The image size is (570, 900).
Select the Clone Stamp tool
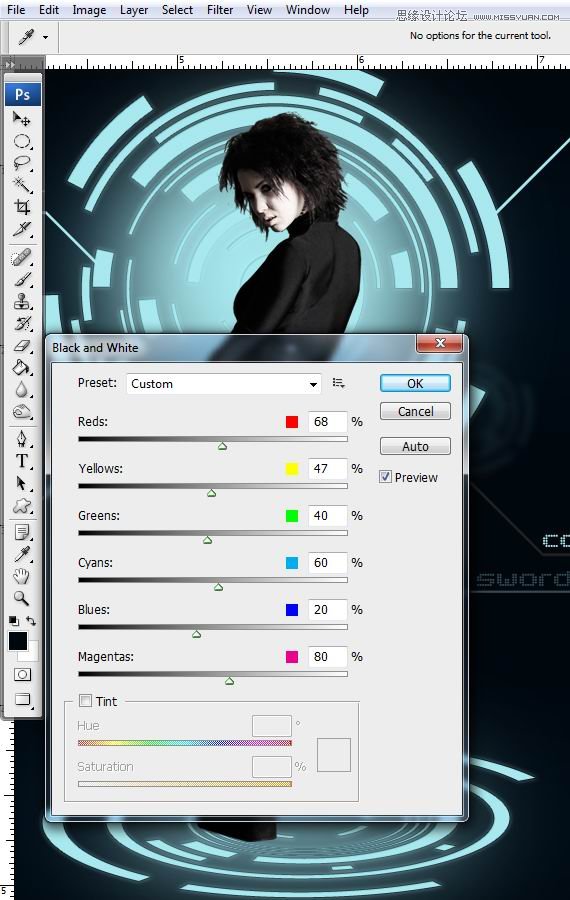point(22,301)
